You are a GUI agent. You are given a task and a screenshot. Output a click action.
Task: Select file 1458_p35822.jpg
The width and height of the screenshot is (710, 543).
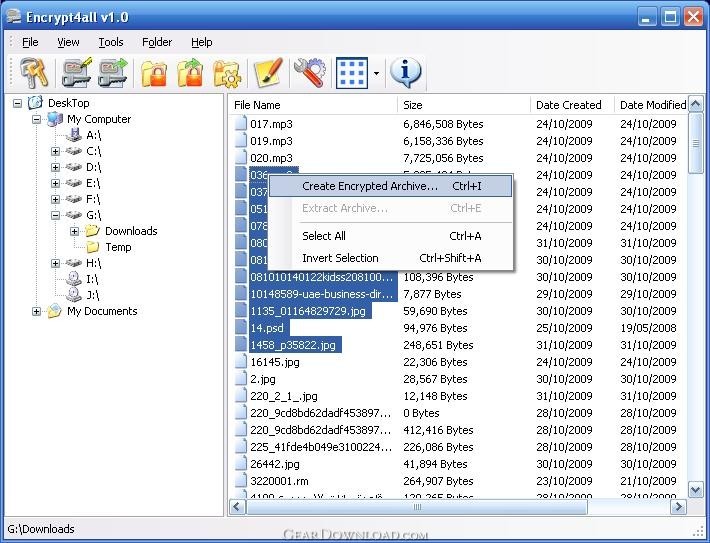tap(293, 345)
